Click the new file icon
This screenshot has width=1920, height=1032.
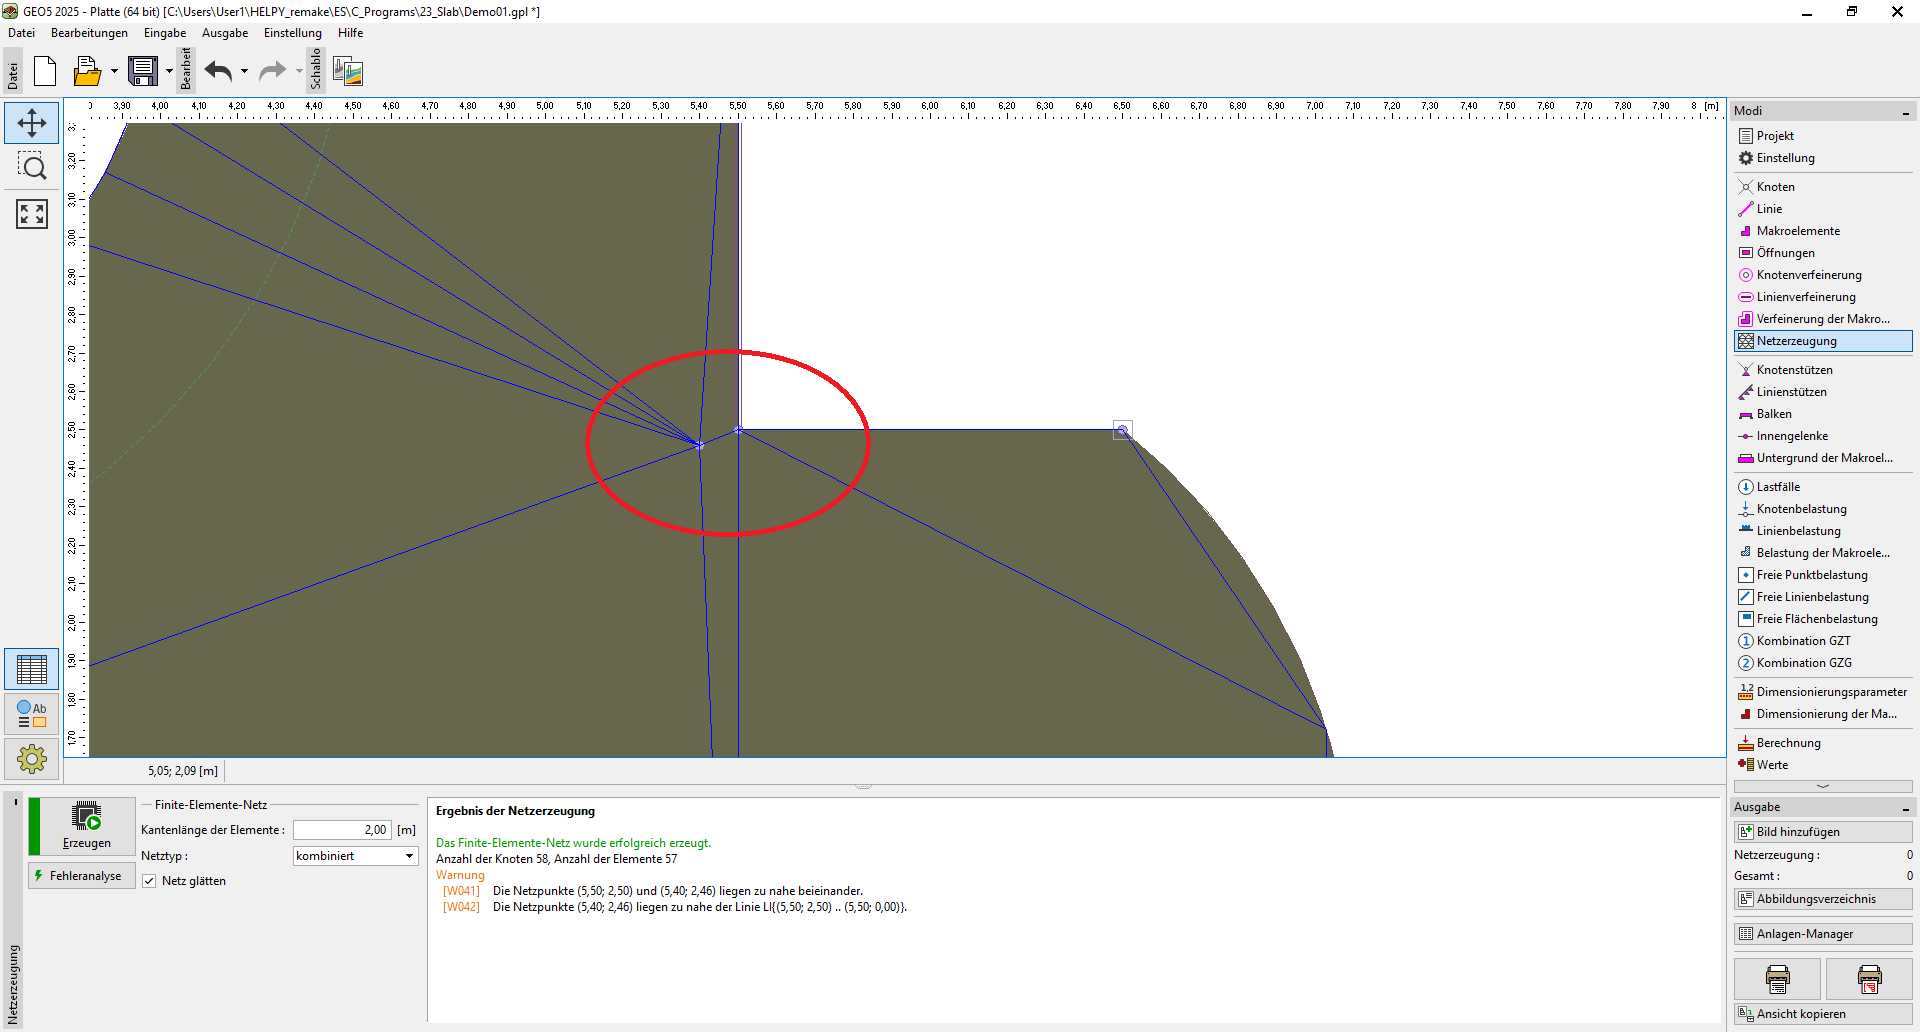point(45,72)
